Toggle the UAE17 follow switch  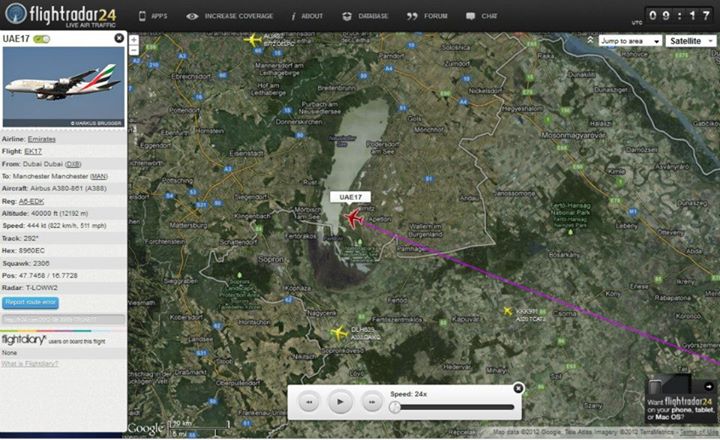[41, 39]
